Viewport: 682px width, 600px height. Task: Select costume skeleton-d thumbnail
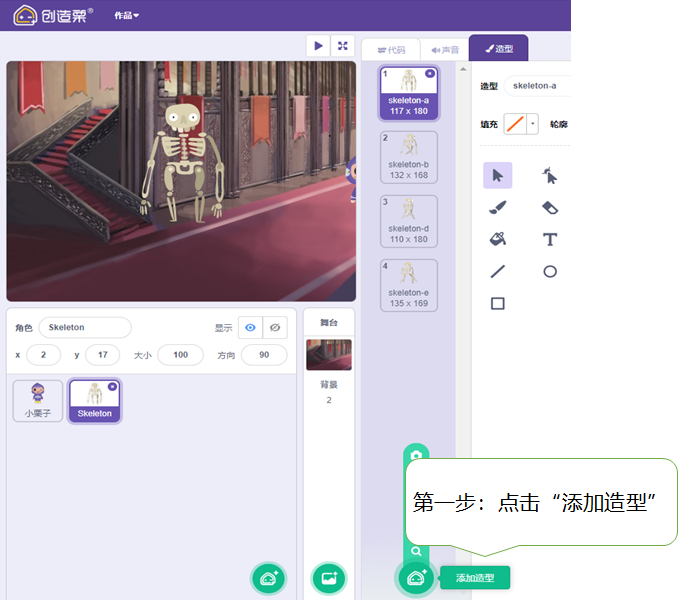coord(408,221)
